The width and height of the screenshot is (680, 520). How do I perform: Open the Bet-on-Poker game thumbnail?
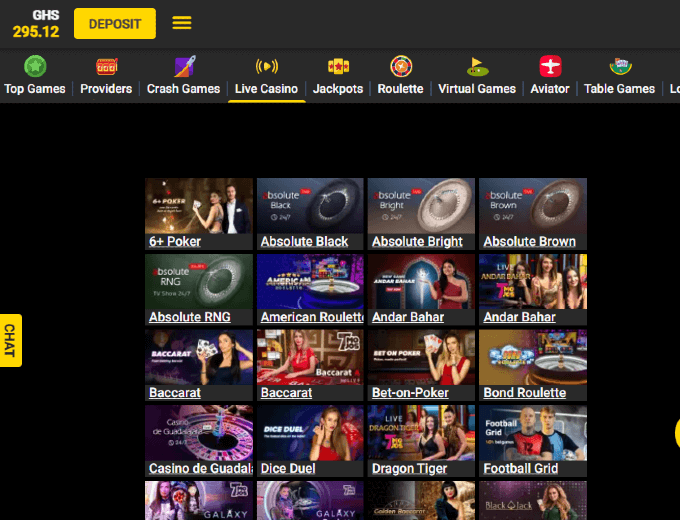tap(421, 357)
